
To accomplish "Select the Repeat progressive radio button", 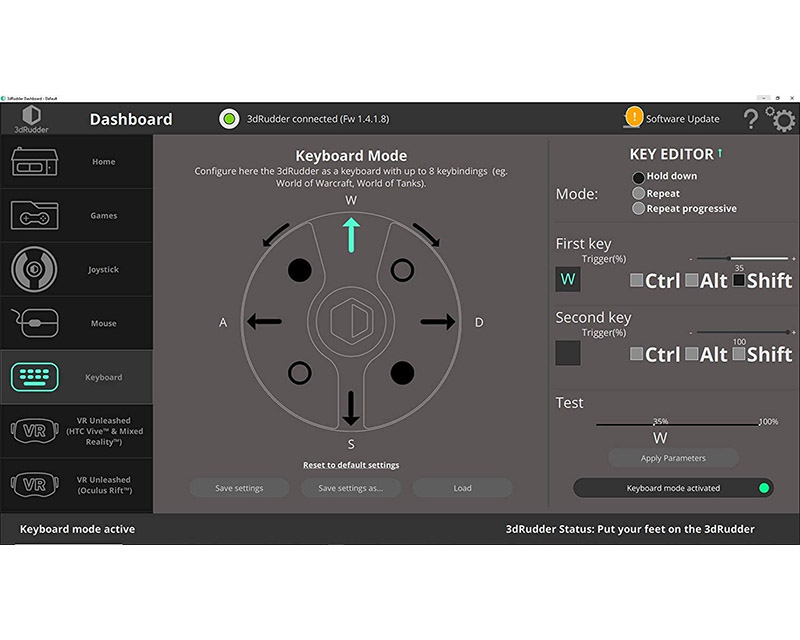I will (x=638, y=208).
